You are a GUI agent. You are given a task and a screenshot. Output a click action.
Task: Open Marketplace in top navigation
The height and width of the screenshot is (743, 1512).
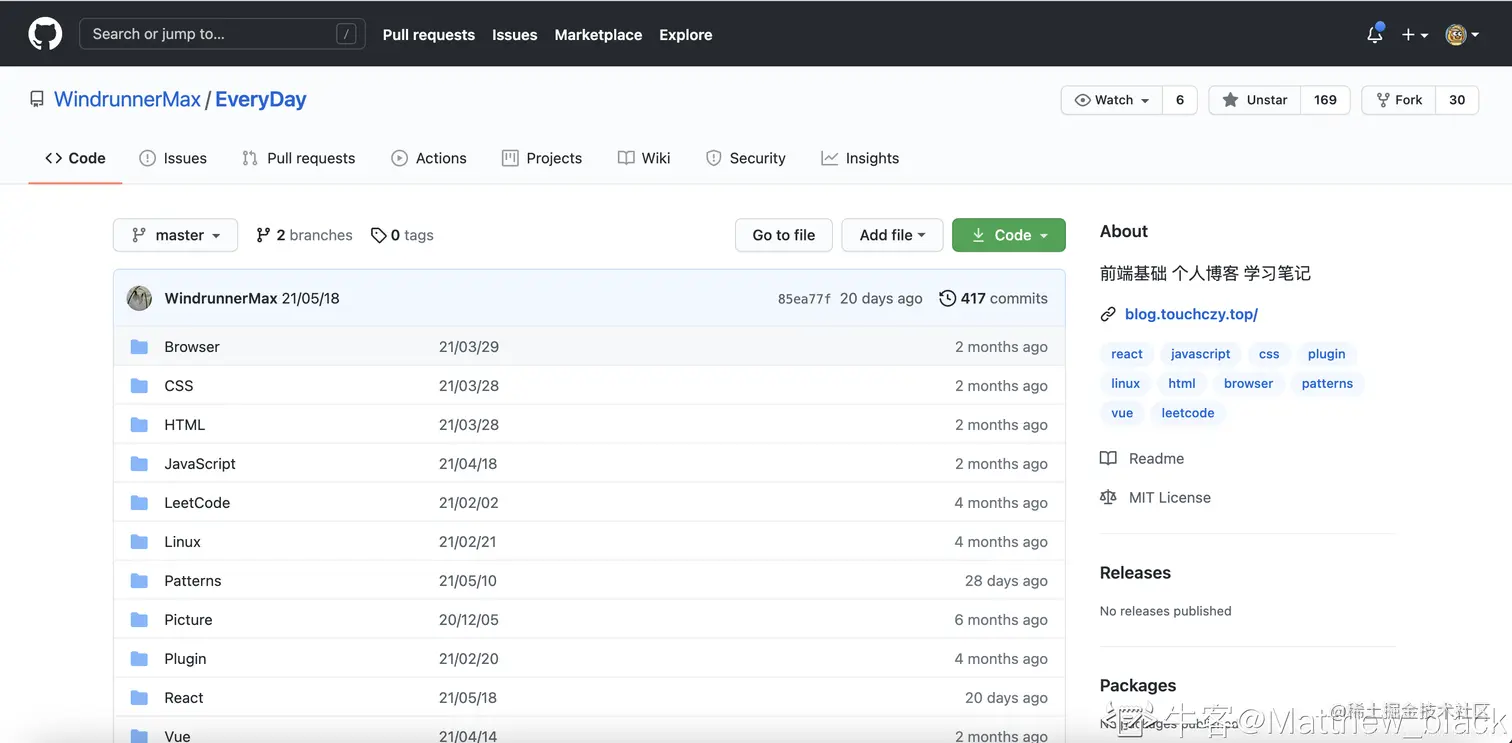click(599, 34)
